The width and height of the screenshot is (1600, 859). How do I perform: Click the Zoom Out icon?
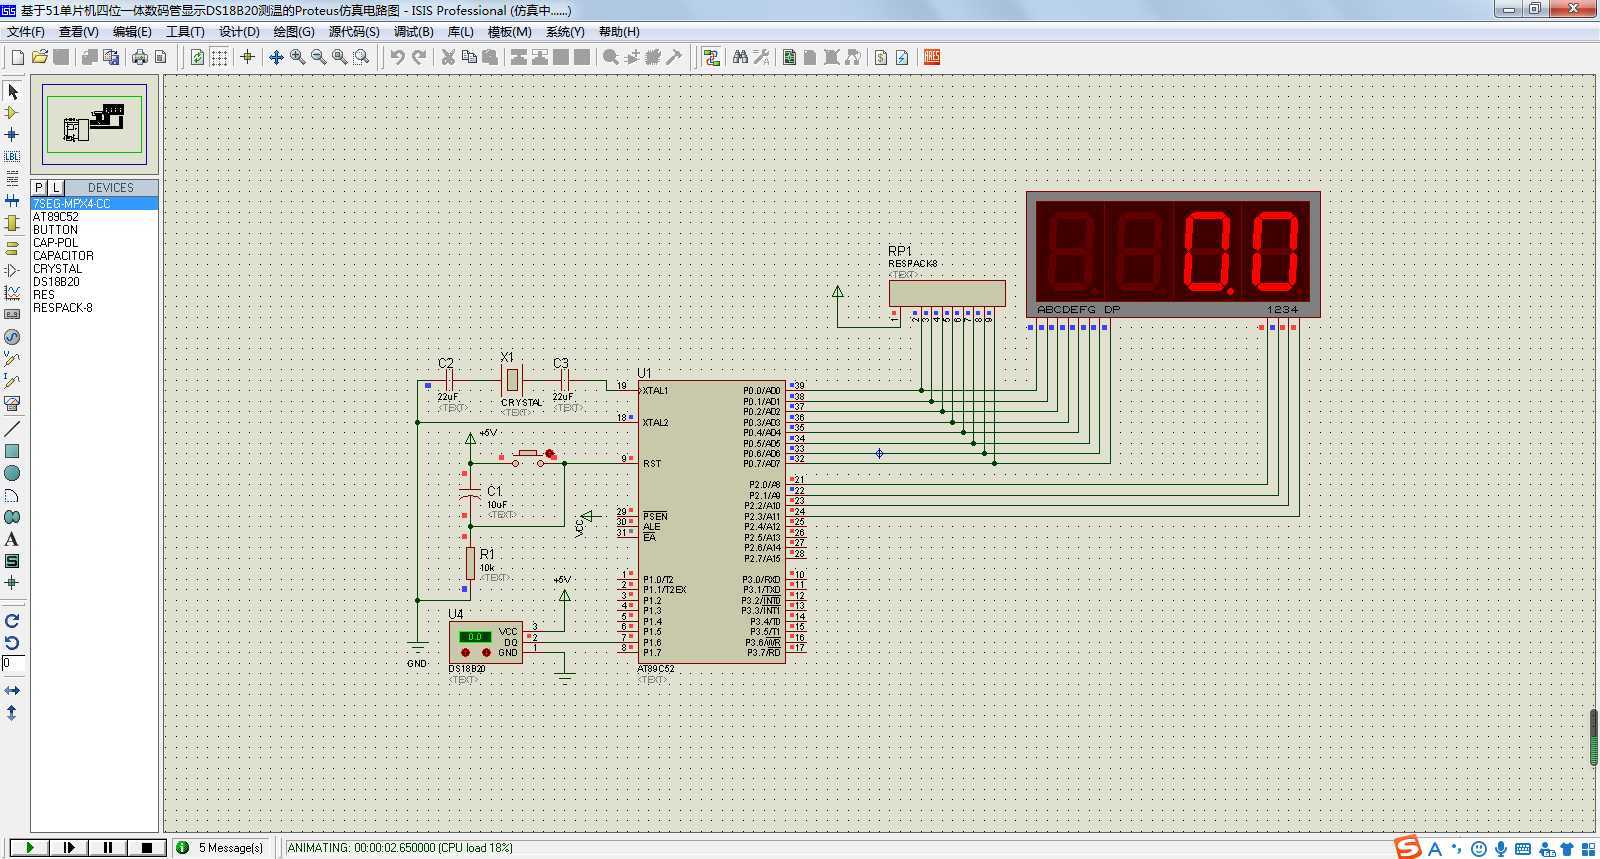318,57
